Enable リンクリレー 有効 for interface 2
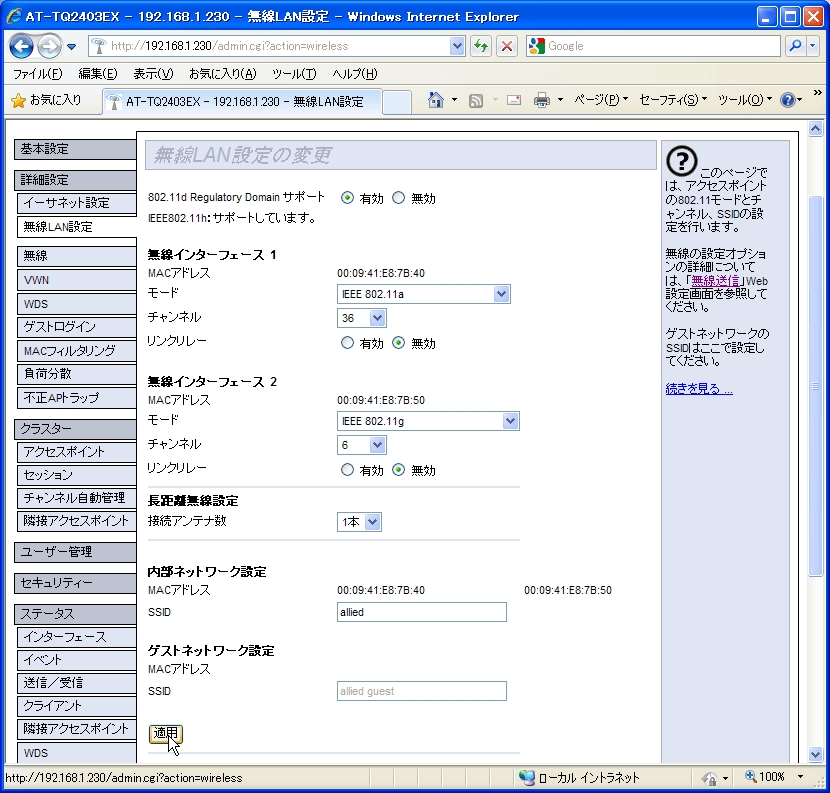This screenshot has width=830, height=793. pos(347,470)
